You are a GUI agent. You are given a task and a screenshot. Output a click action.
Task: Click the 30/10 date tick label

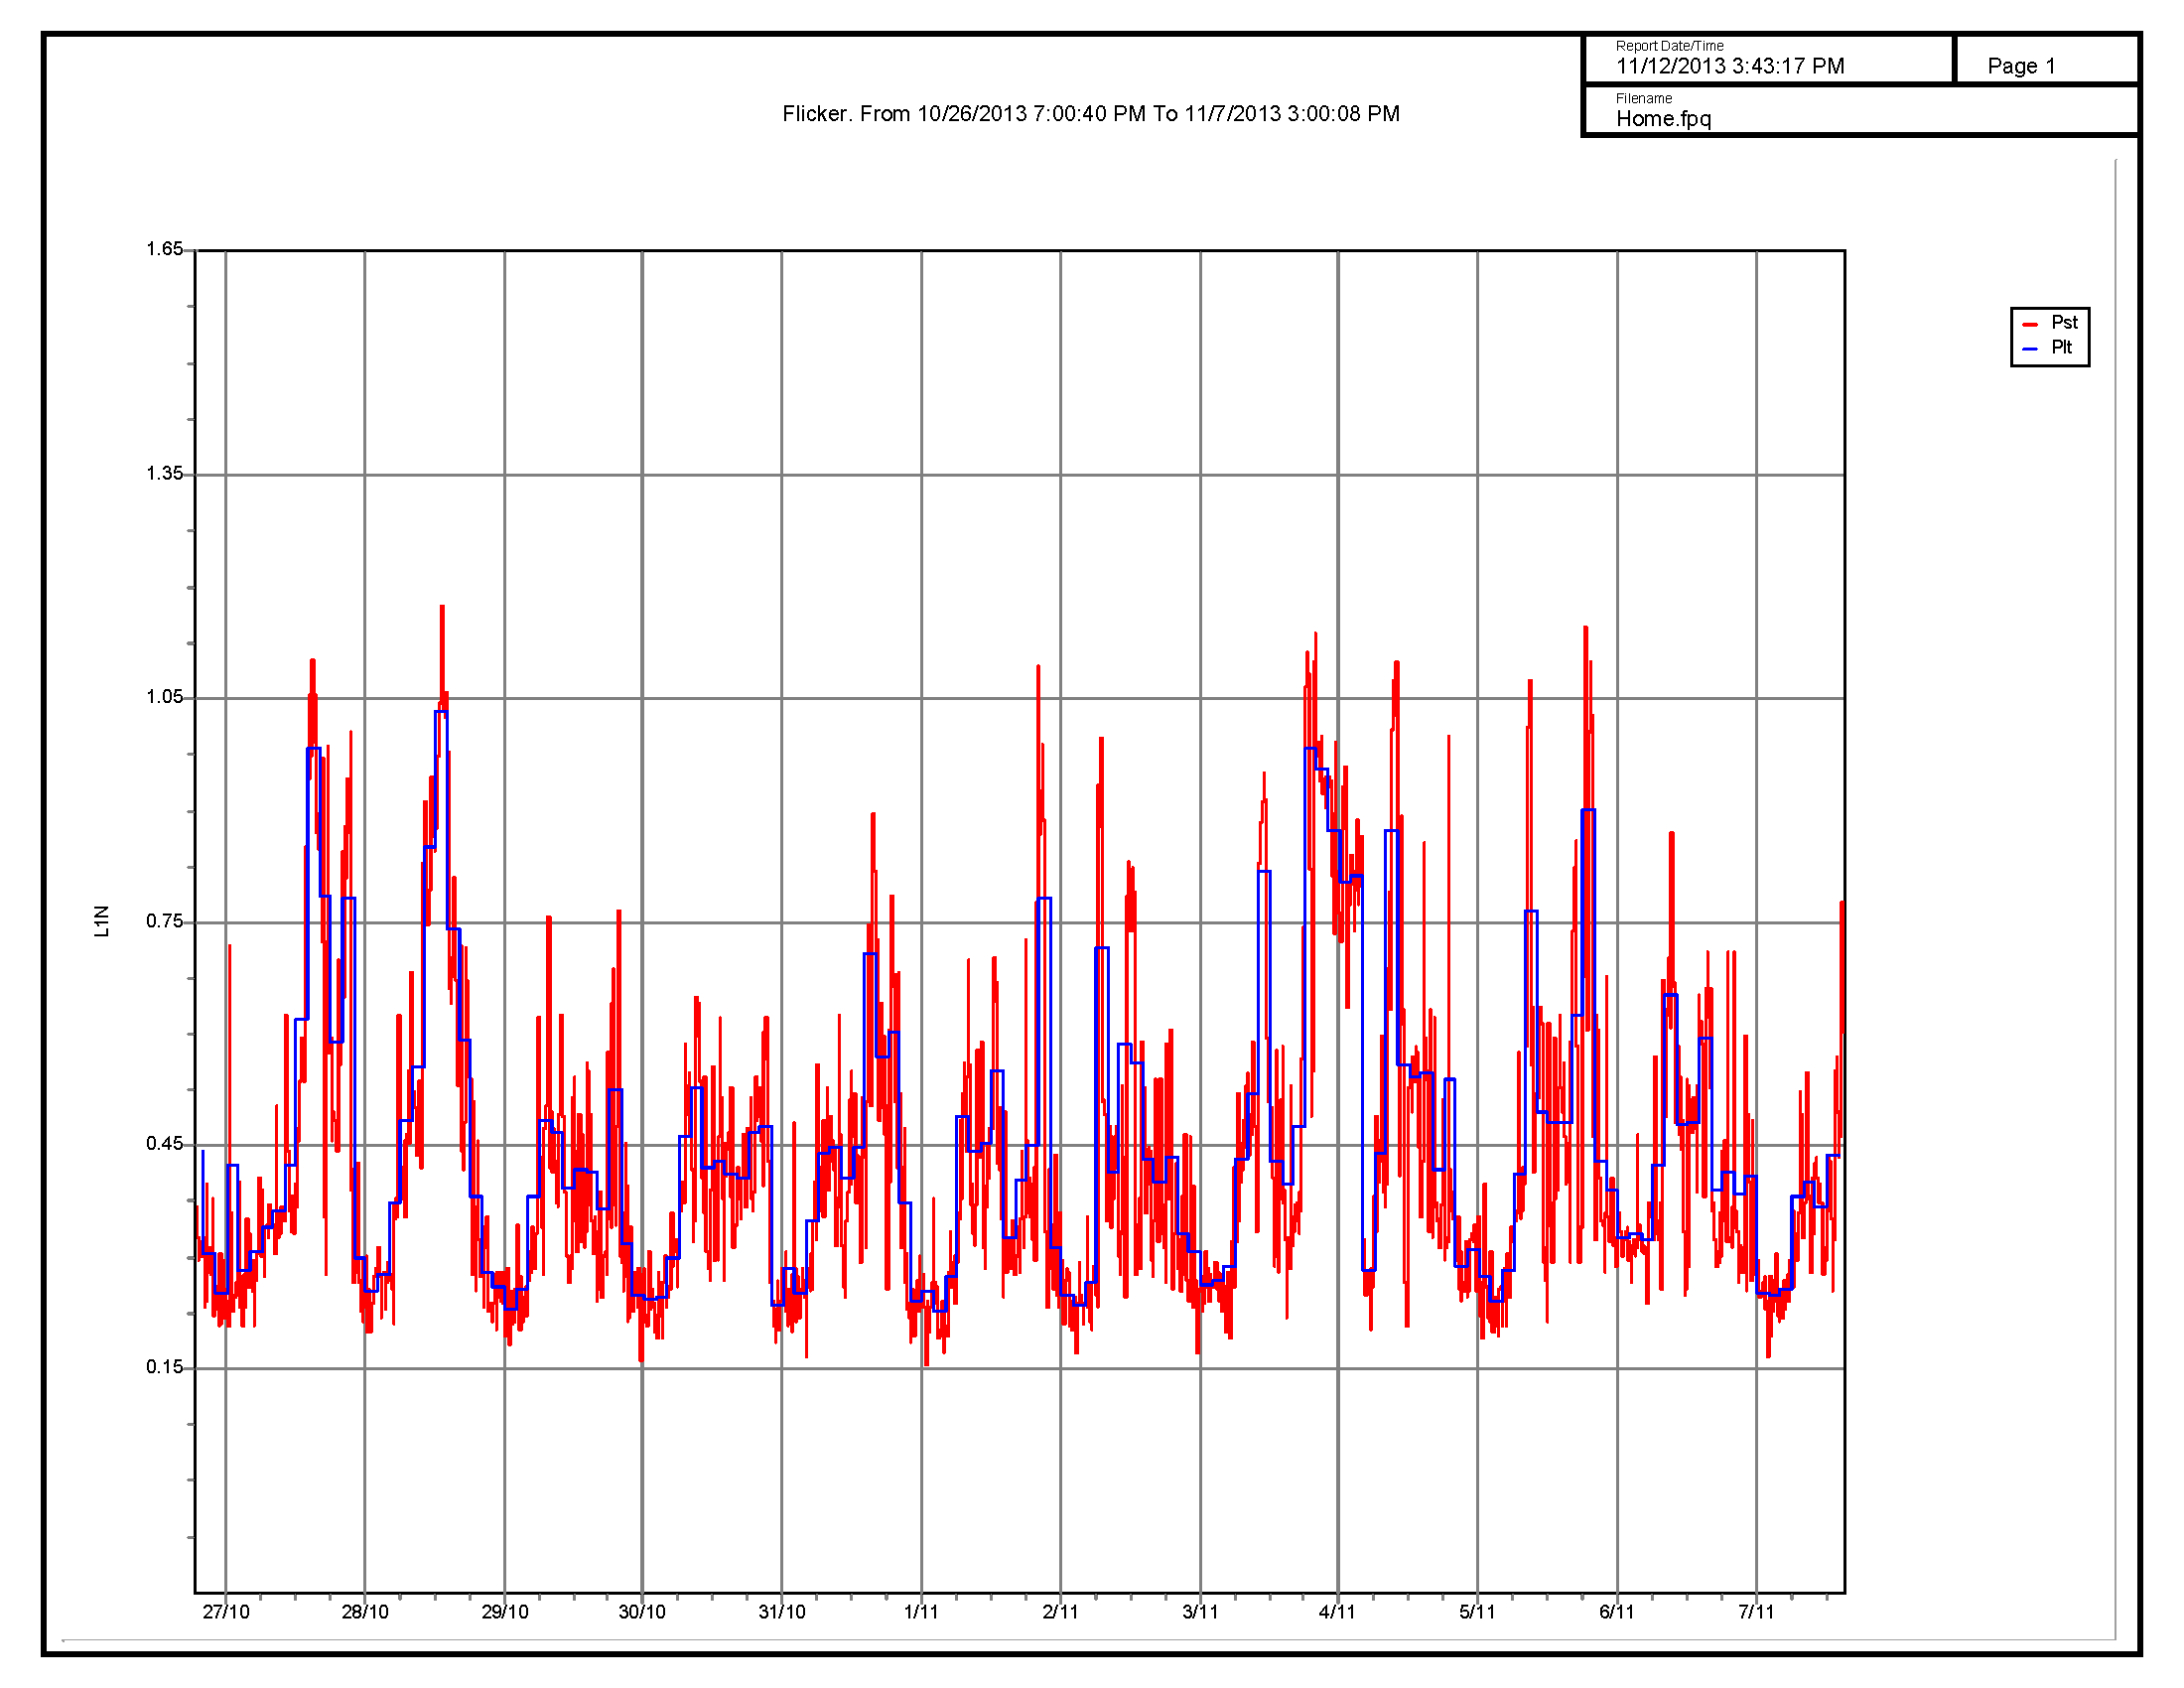[x=642, y=1612]
